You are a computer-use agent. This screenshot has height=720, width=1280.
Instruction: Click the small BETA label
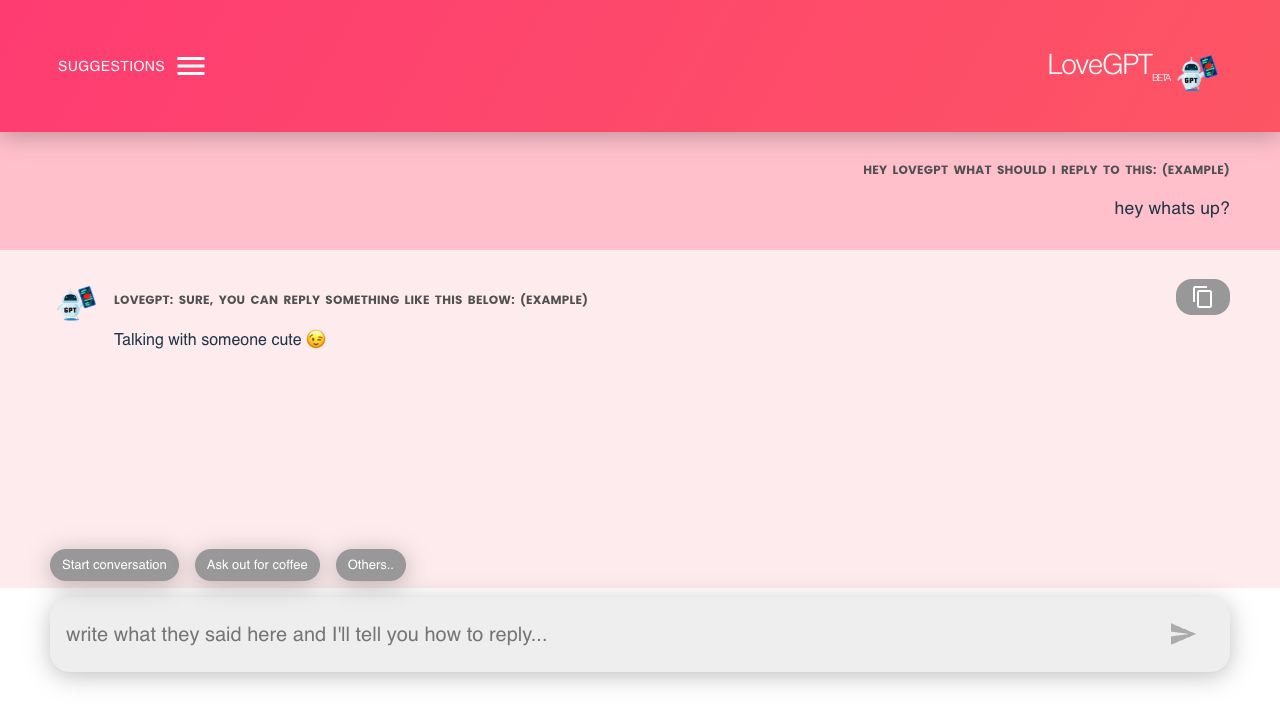[x=1161, y=78]
